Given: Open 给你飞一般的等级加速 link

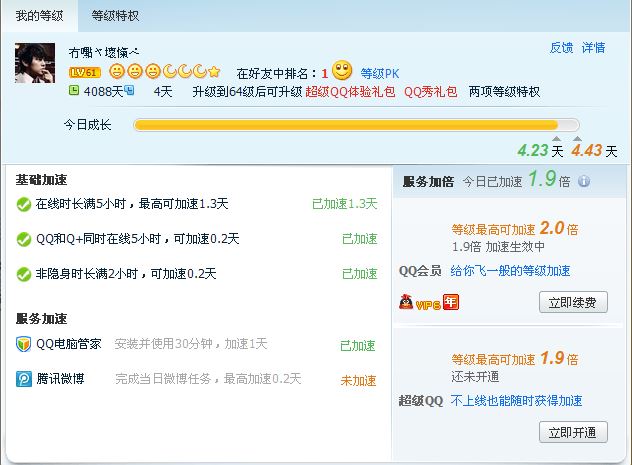Looking at the screenshot, I should (510, 271).
